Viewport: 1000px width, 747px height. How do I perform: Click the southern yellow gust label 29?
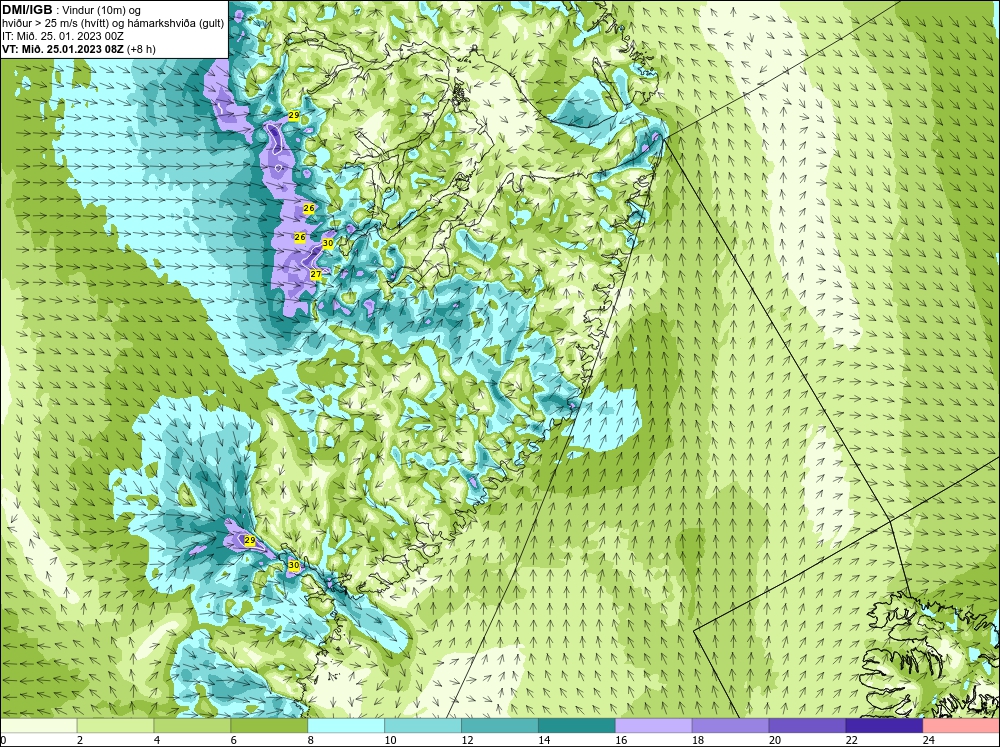tap(250, 540)
